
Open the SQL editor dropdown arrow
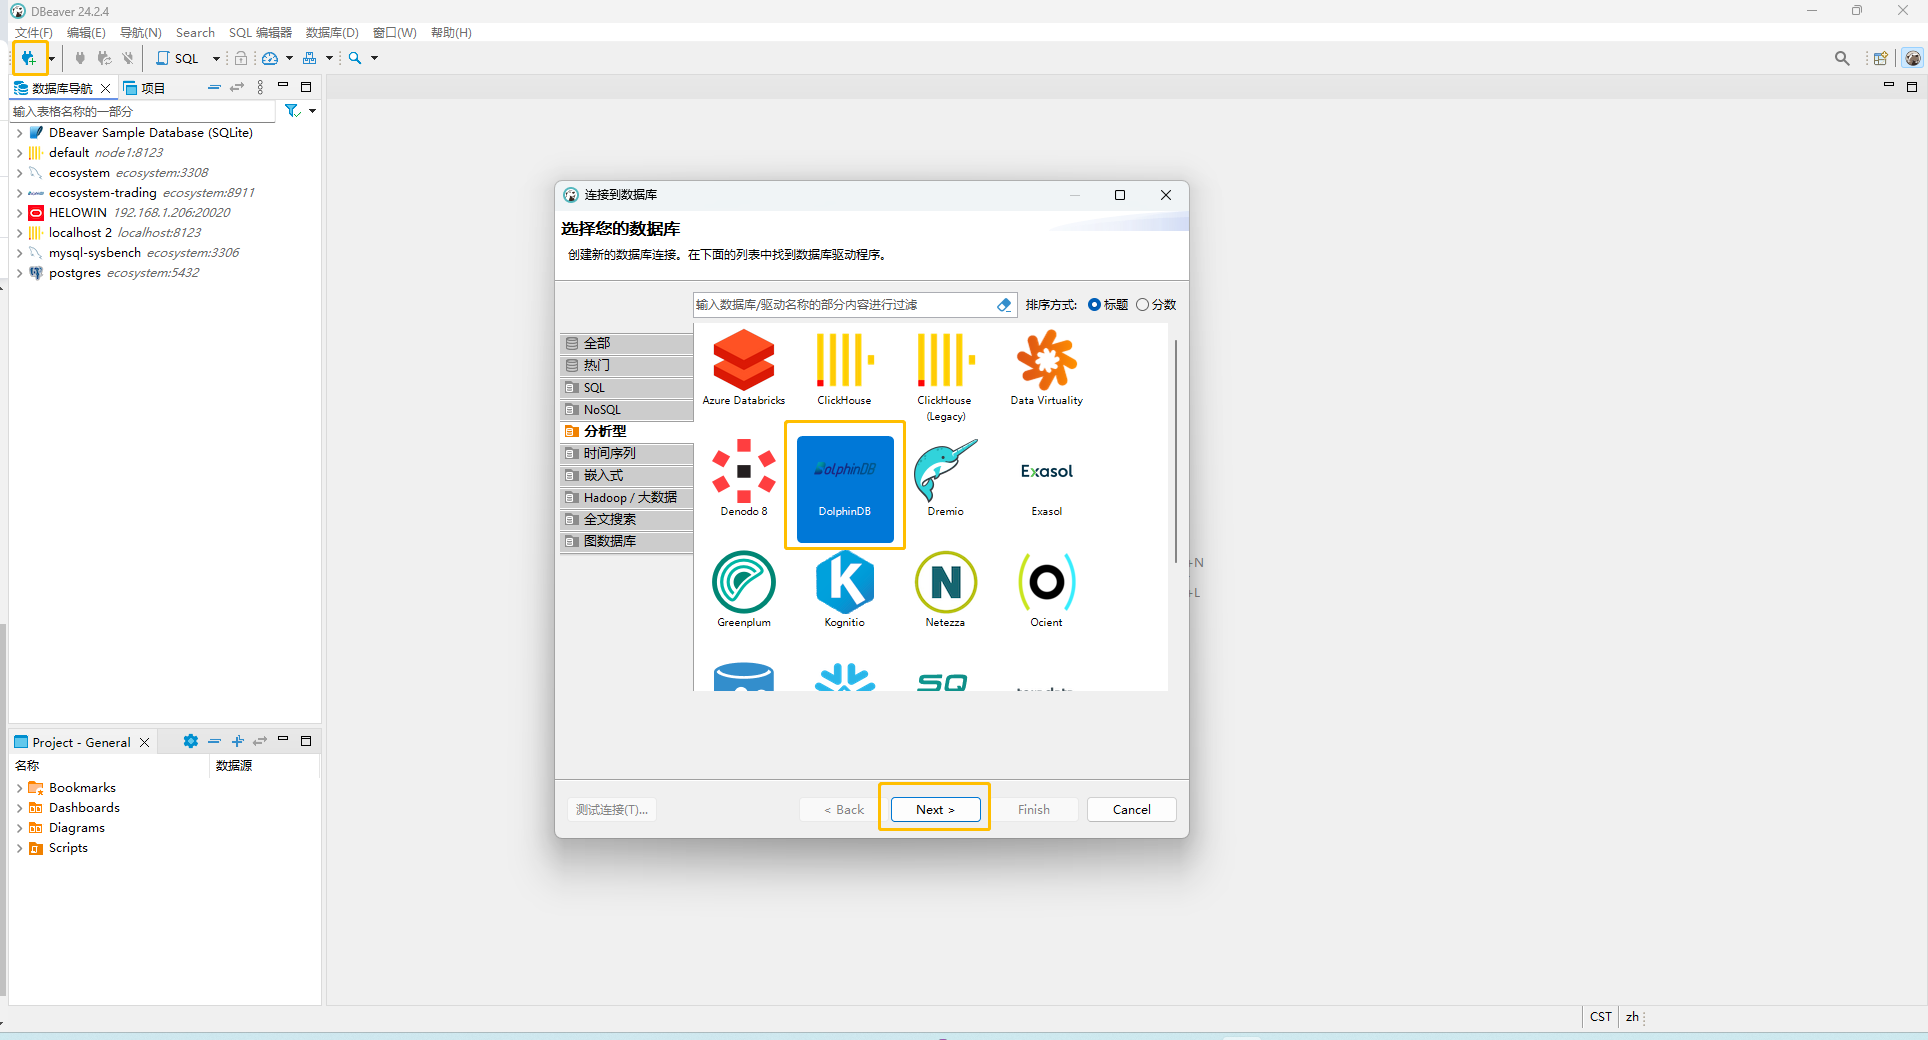[216, 59]
